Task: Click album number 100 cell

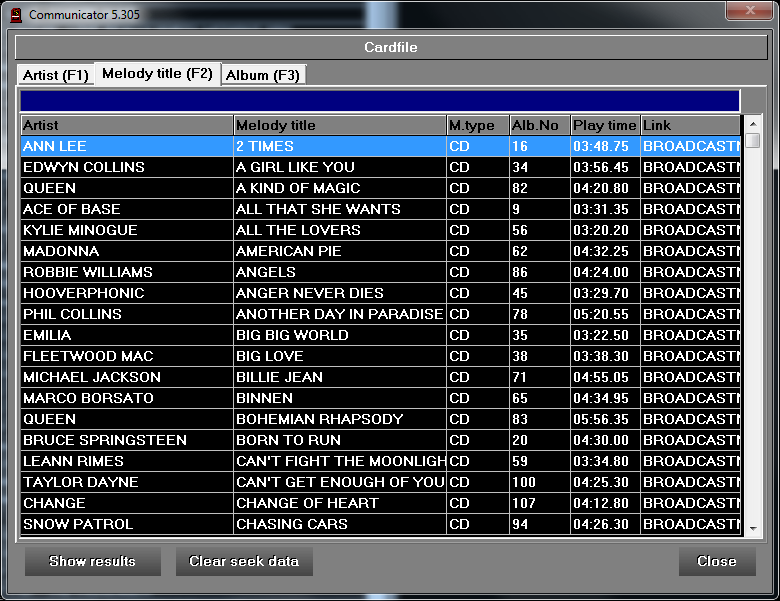Action: pyautogui.click(x=540, y=482)
